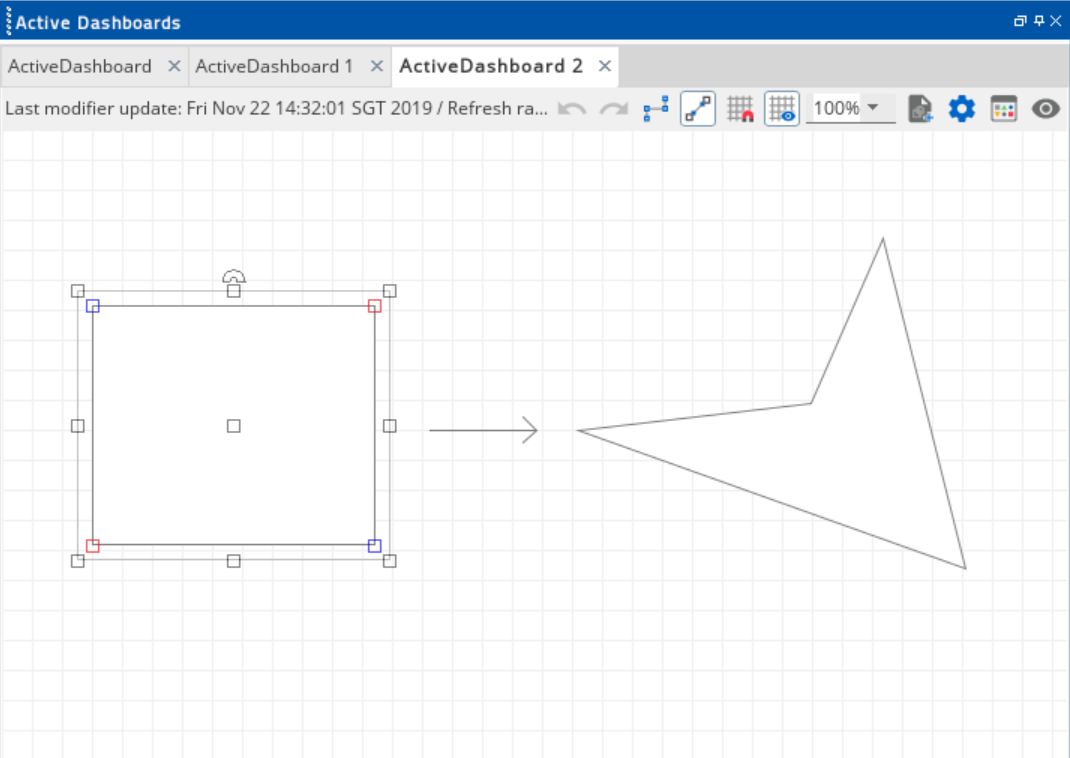1070x758 pixels.
Task: Click the connector layout tree icon
Action: (656, 109)
